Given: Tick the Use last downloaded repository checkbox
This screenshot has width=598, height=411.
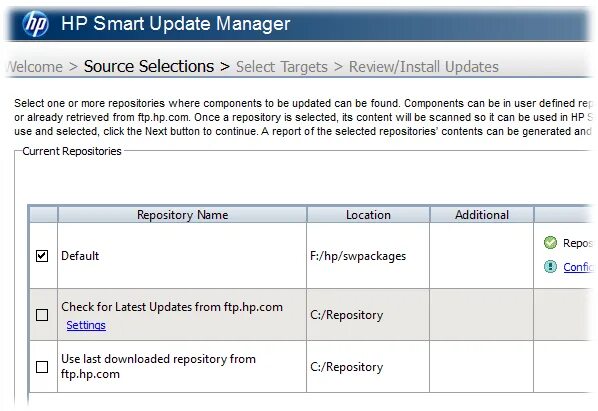Looking at the screenshot, I should [x=42, y=367].
